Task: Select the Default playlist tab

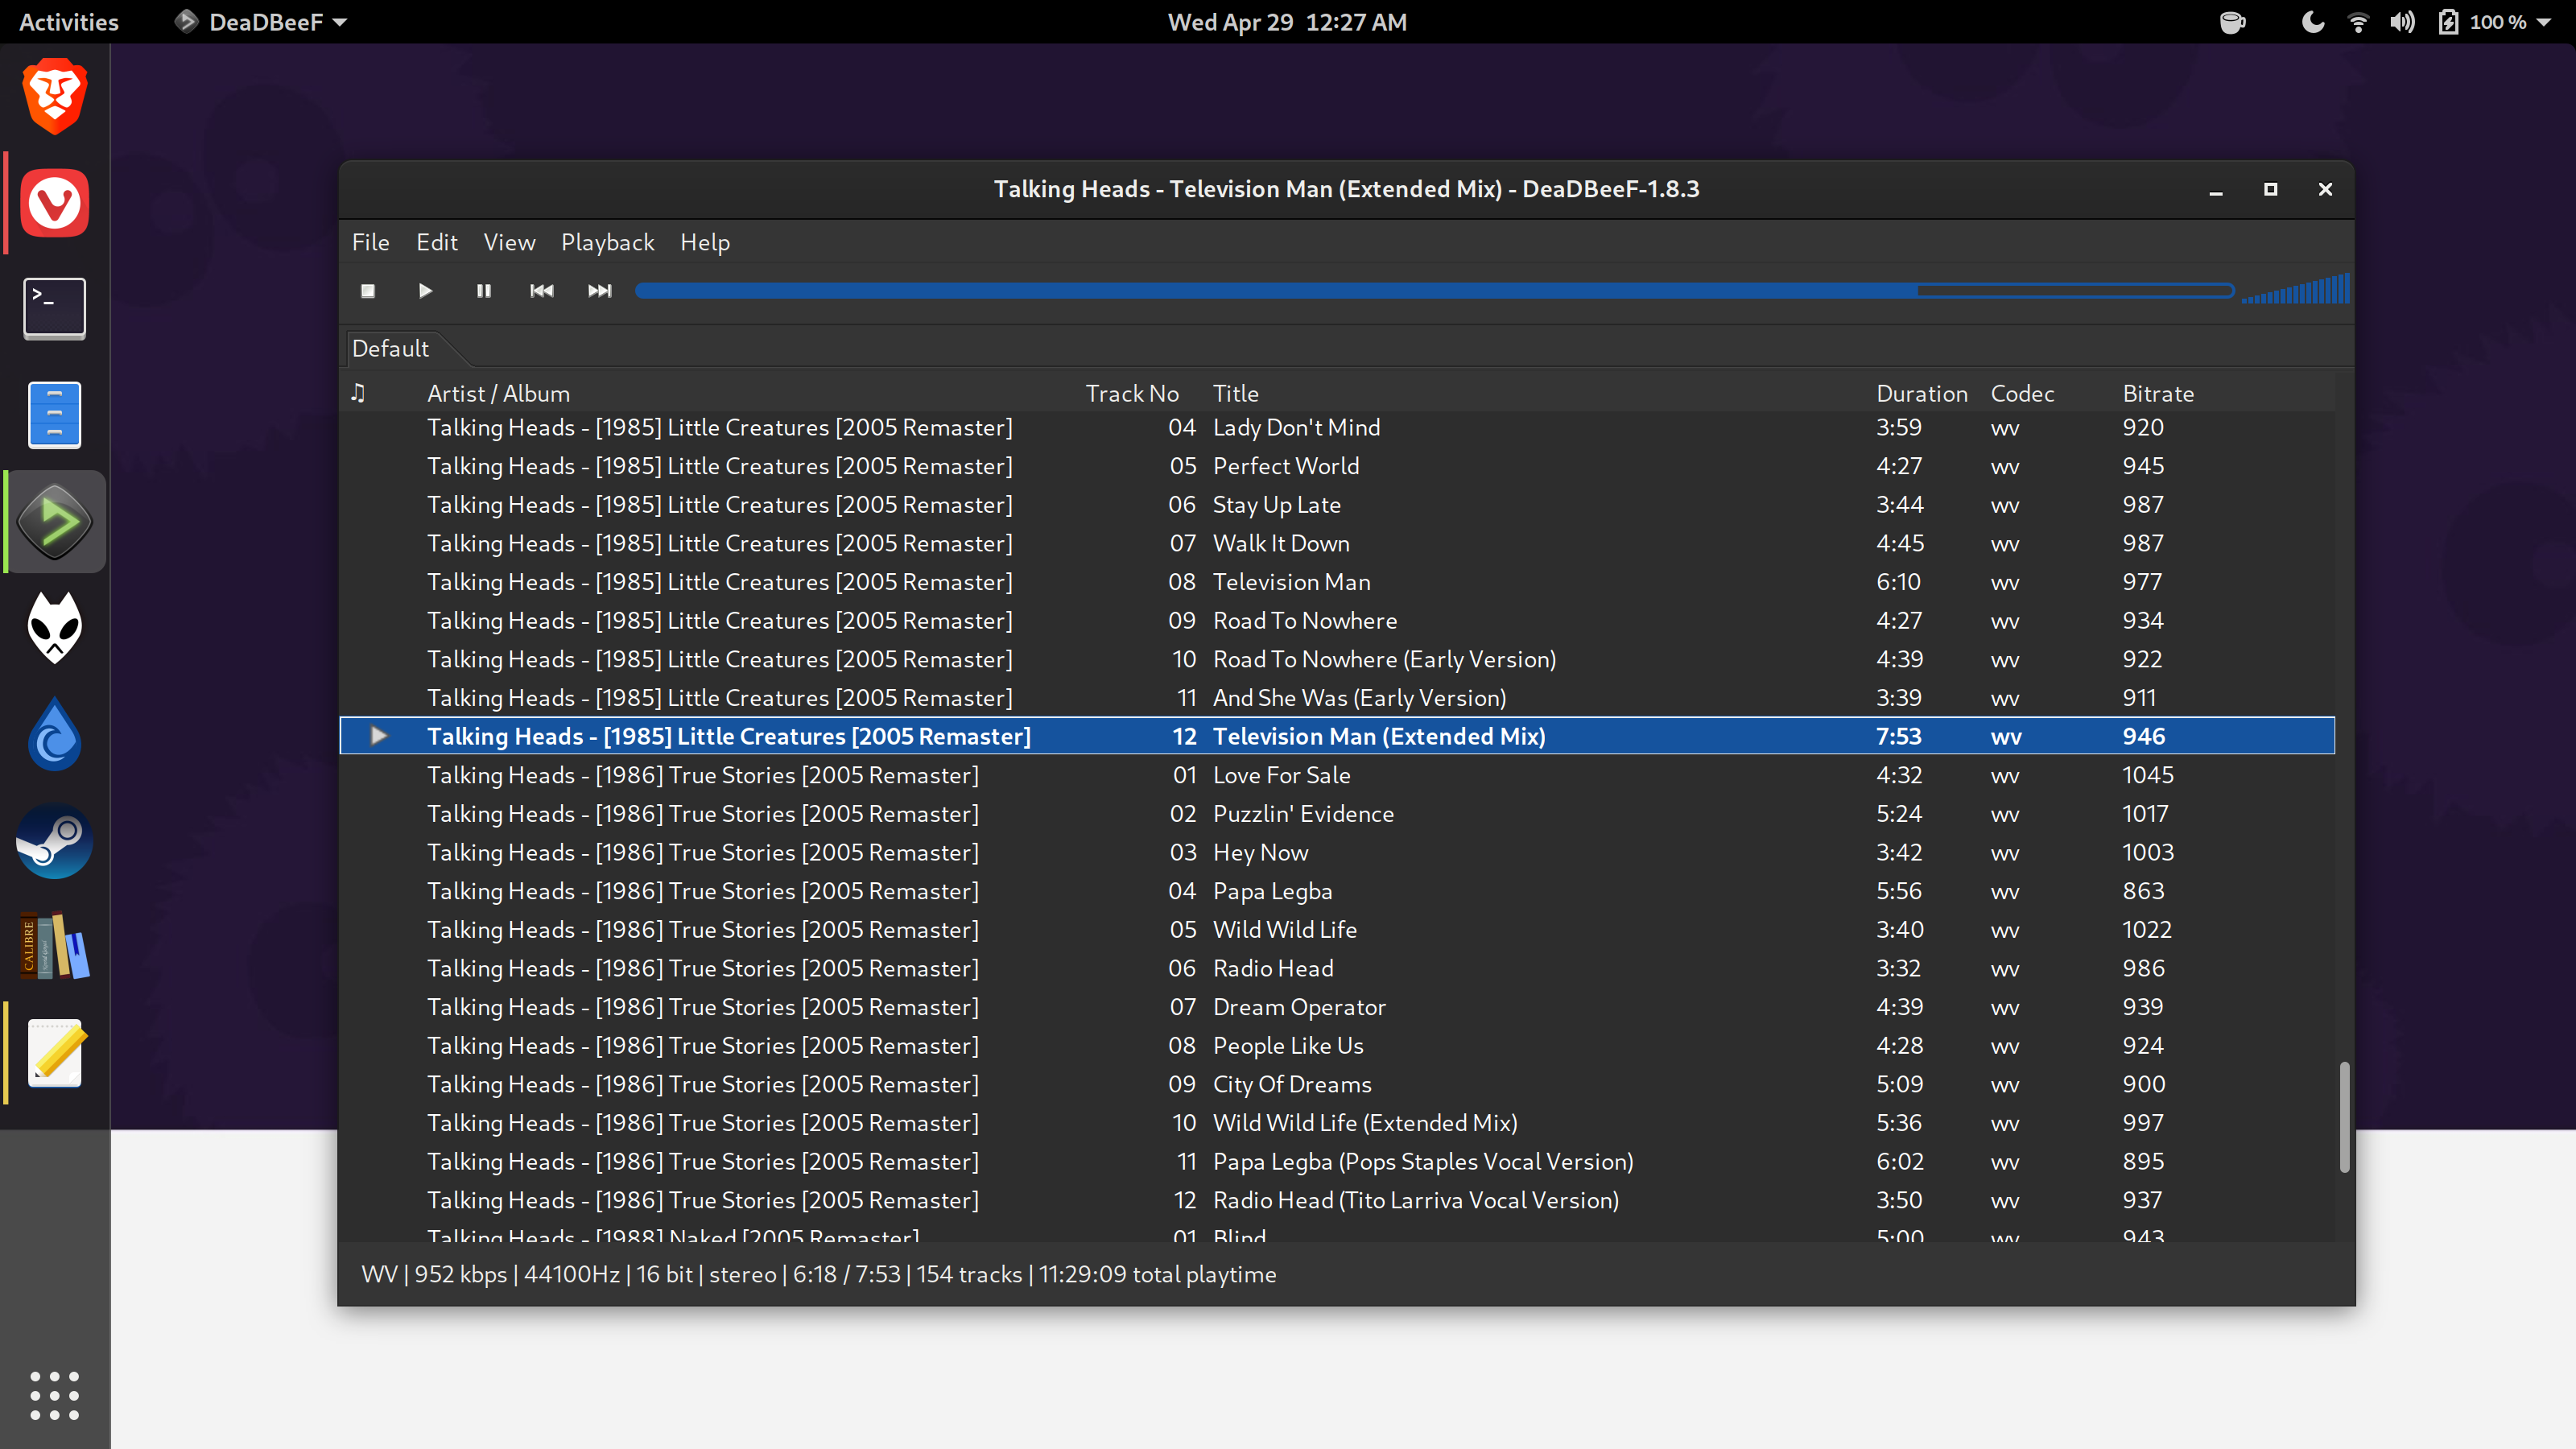Action: (x=390, y=348)
